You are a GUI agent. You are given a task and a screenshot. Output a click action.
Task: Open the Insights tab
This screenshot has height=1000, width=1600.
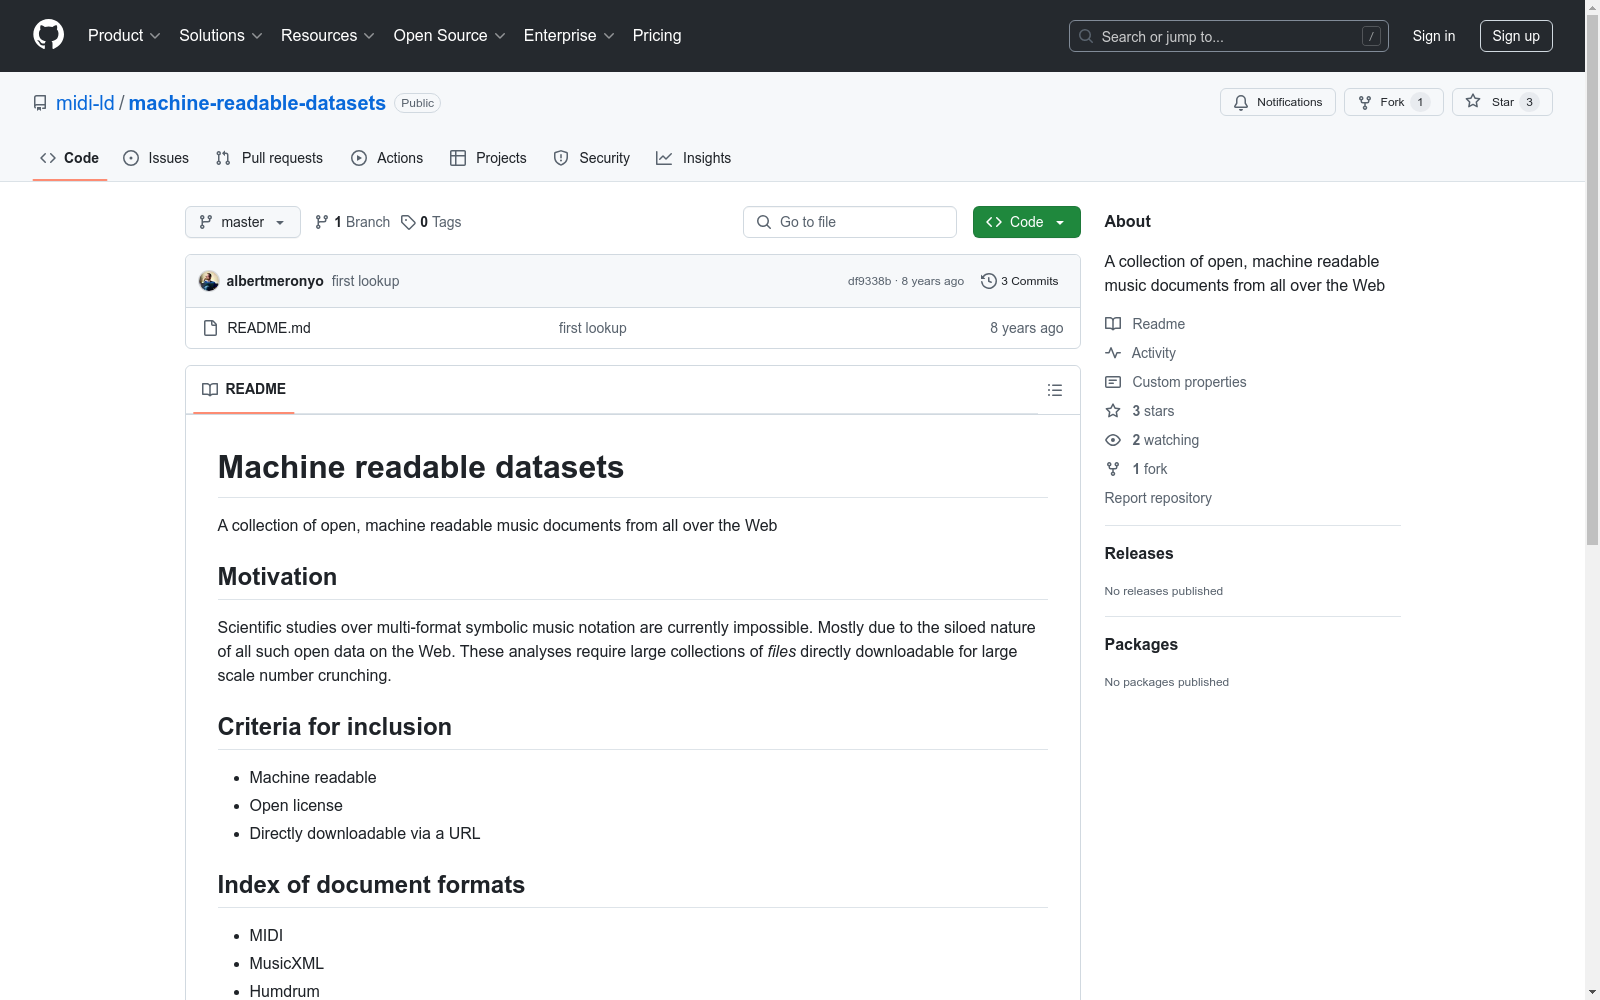click(x=693, y=158)
